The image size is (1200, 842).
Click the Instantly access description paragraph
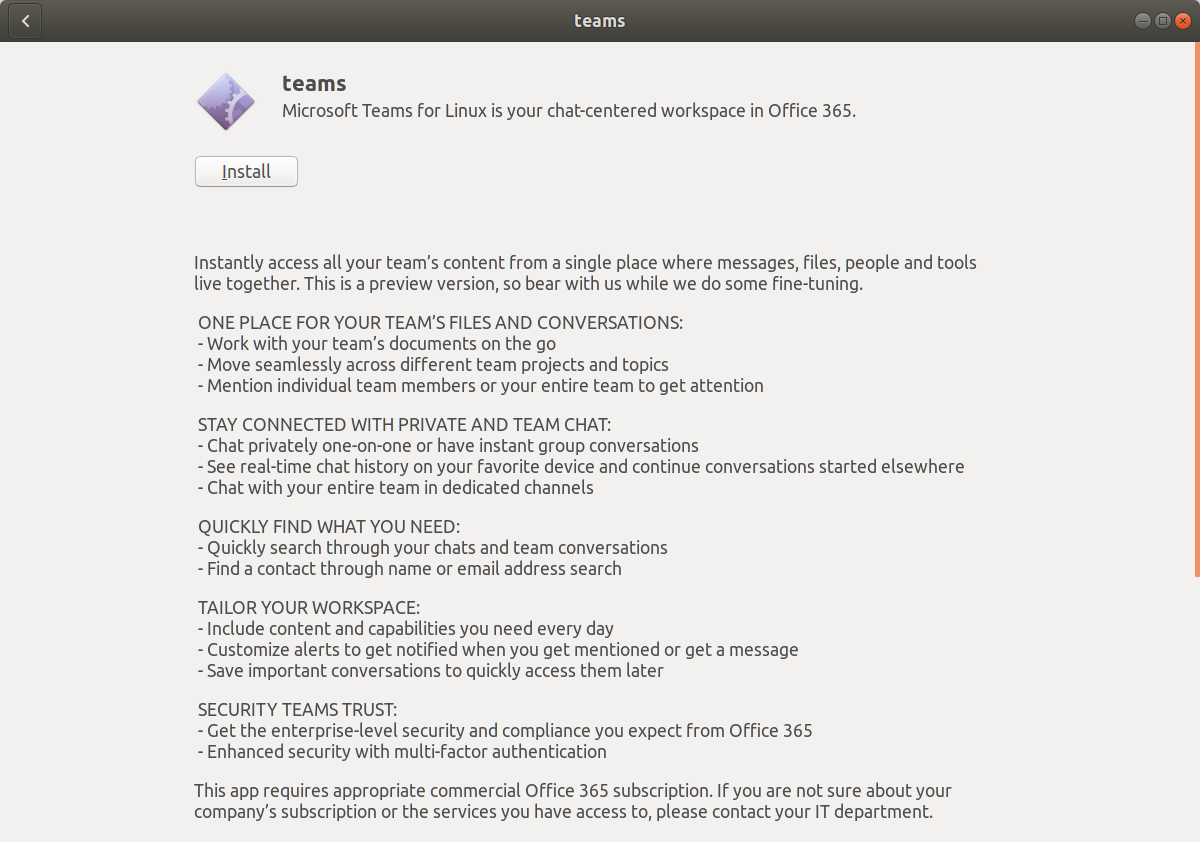585,273
